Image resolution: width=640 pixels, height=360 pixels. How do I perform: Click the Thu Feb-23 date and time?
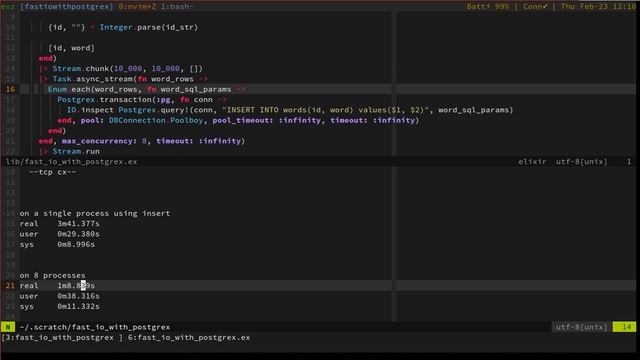click(598, 7)
